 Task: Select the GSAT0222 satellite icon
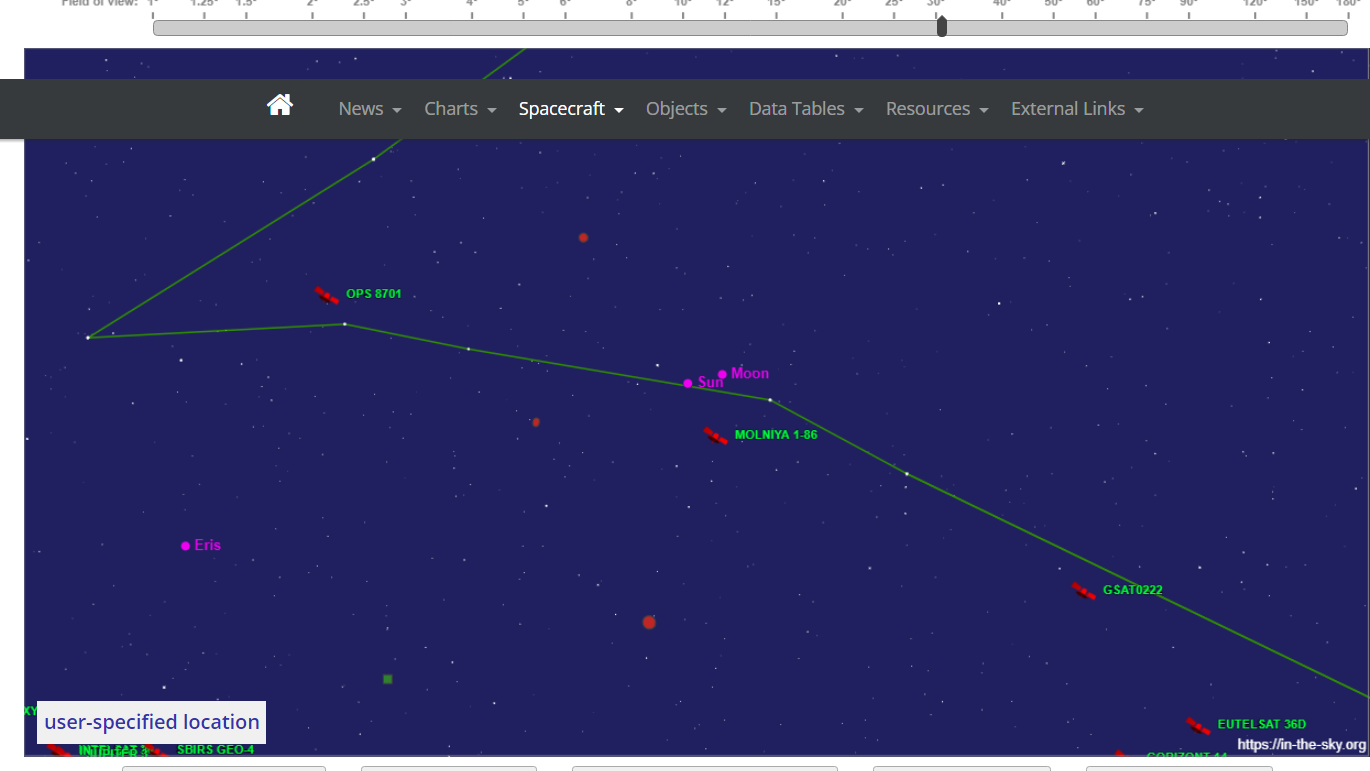[x=1084, y=591]
